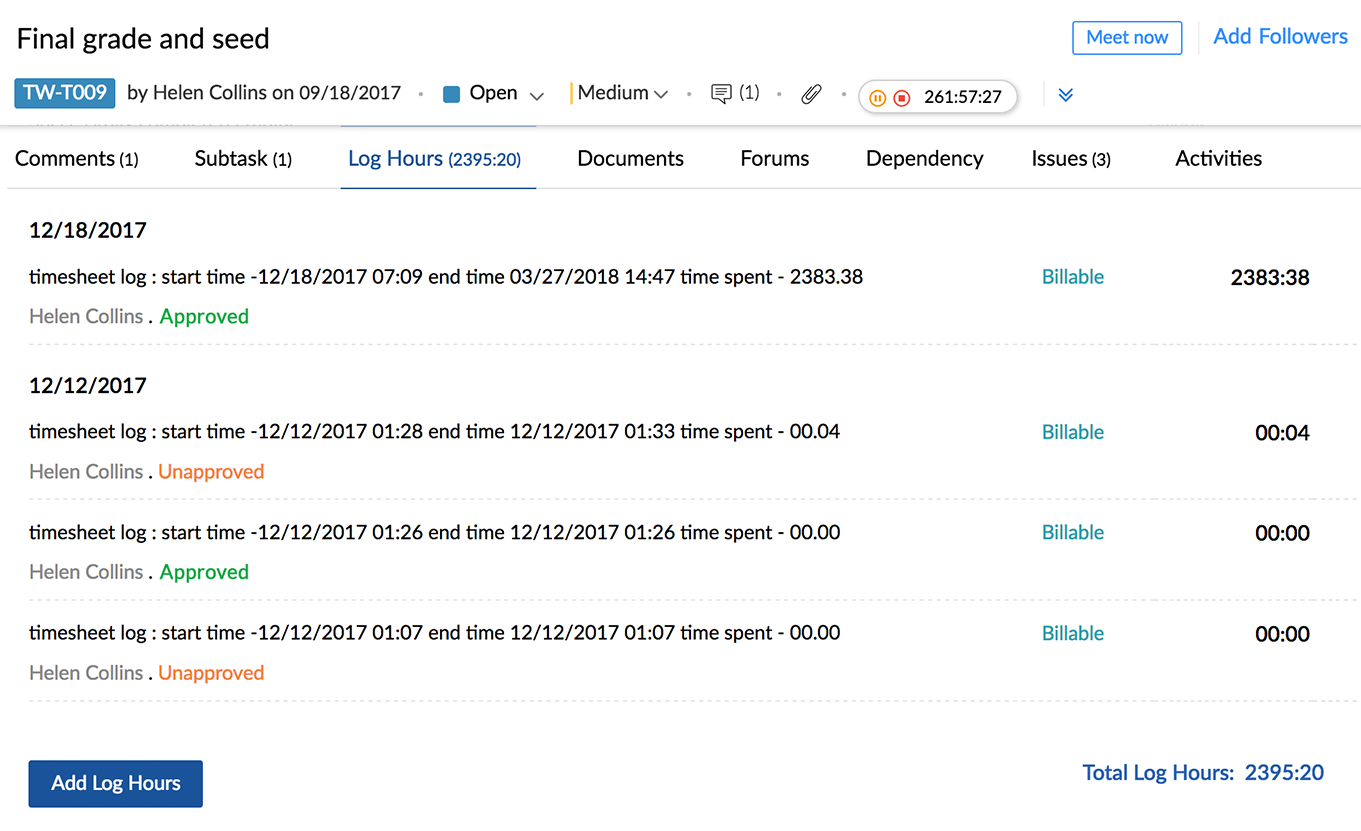Expand details with double chevron icon

click(1065, 95)
